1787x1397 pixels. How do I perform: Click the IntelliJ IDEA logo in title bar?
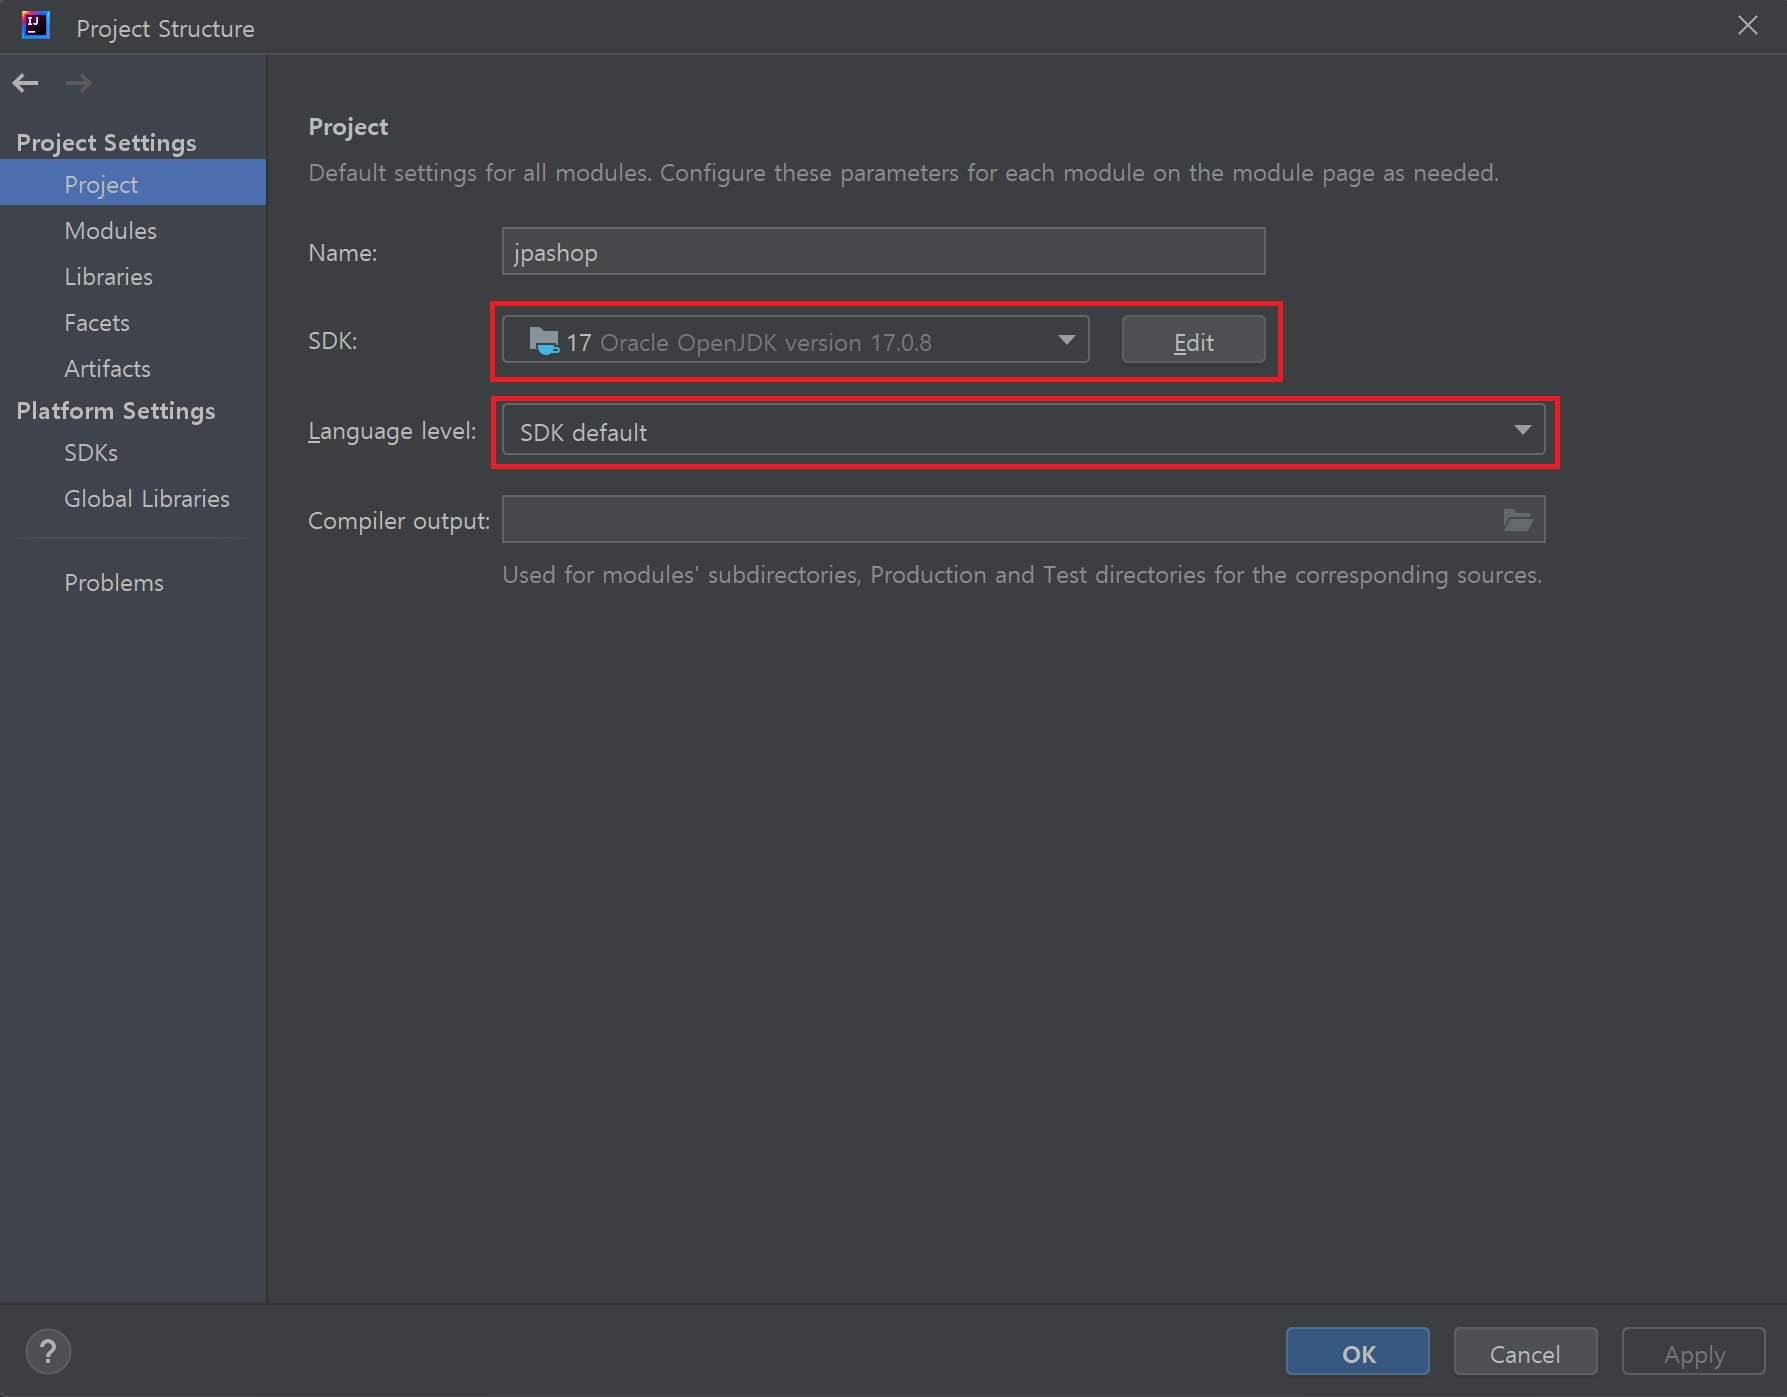click(36, 26)
